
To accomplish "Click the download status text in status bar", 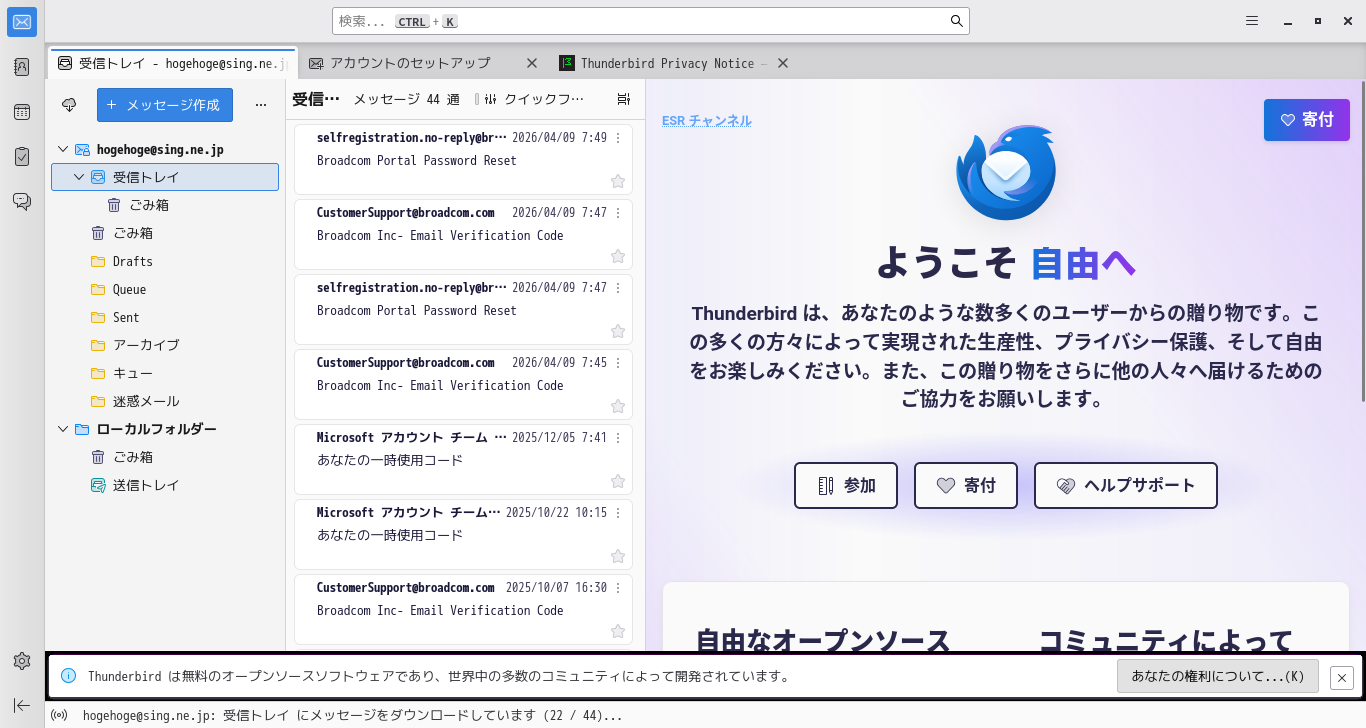I will click(x=353, y=716).
